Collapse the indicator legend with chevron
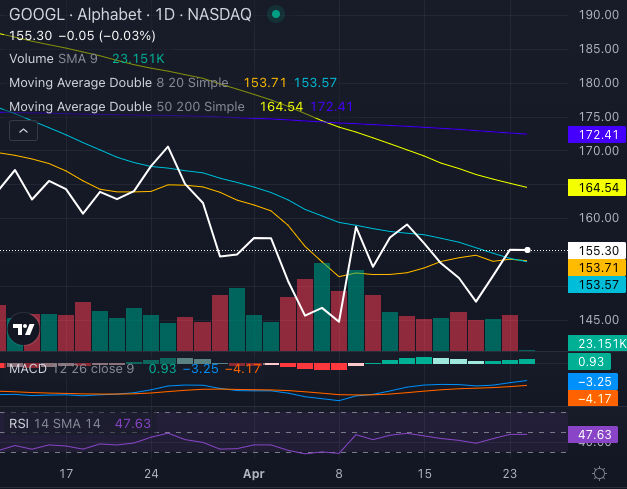 [23, 129]
